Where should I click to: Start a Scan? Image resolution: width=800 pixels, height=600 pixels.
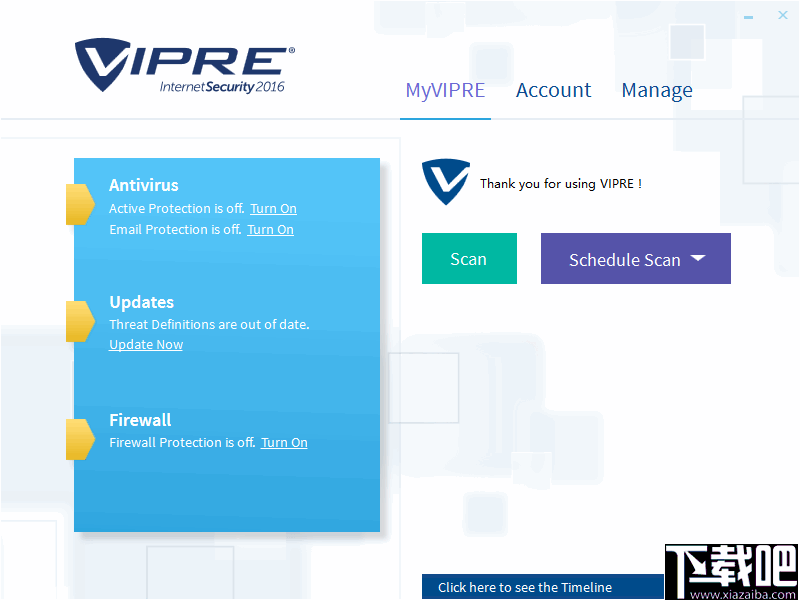[x=469, y=258]
